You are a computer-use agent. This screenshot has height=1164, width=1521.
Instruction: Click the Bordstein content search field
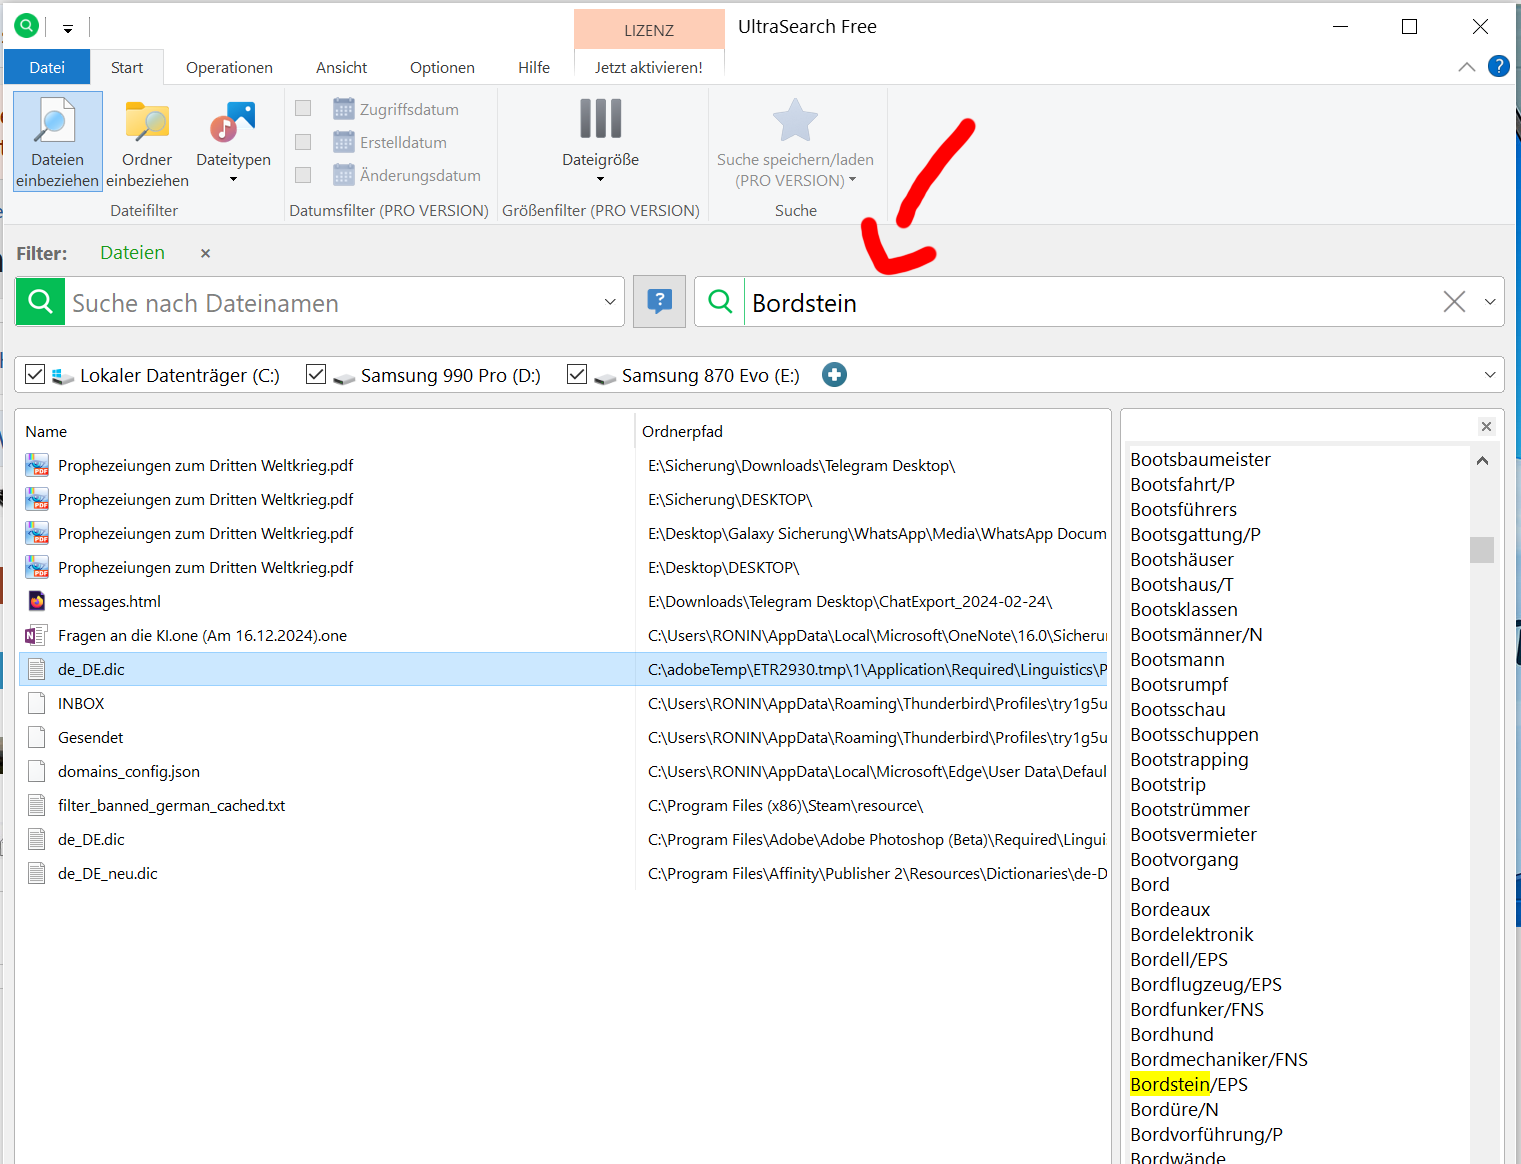(1092, 302)
